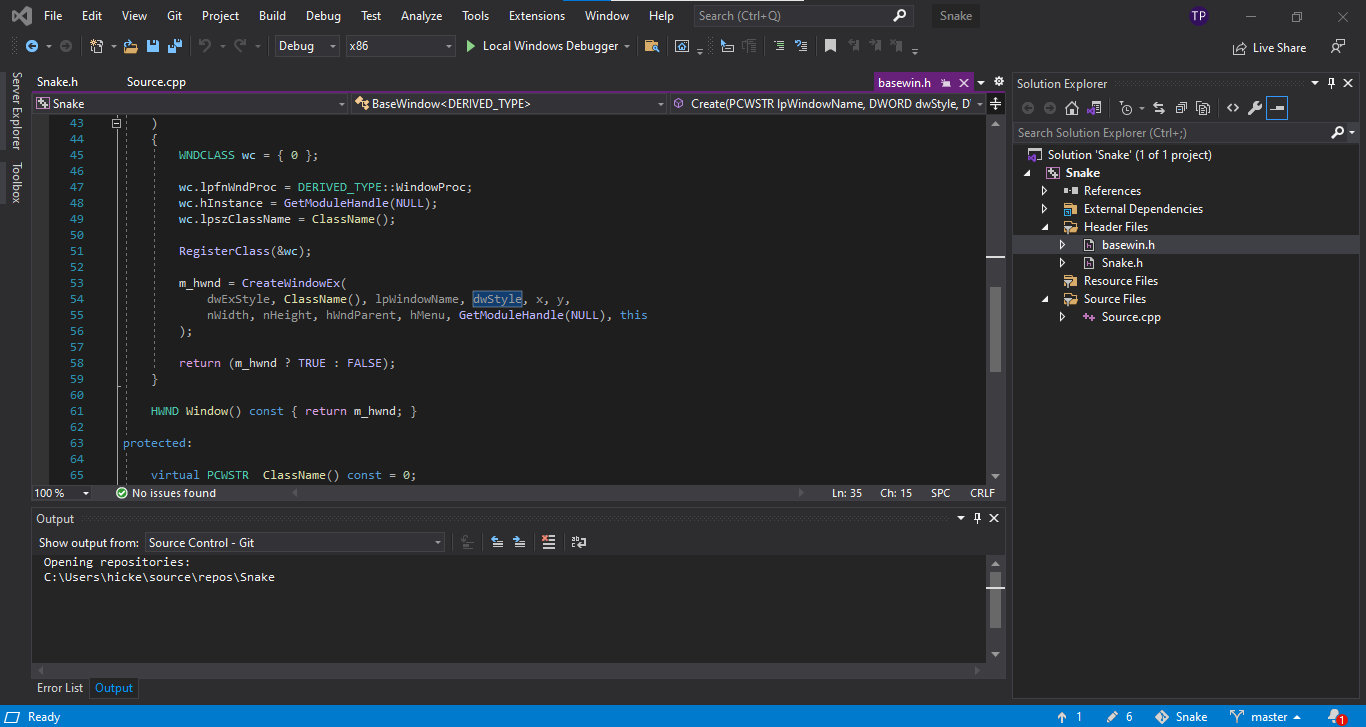The height and width of the screenshot is (727, 1366).
Task: Clear all text in Output window
Action: pyautogui.click(x=548, y=542)
